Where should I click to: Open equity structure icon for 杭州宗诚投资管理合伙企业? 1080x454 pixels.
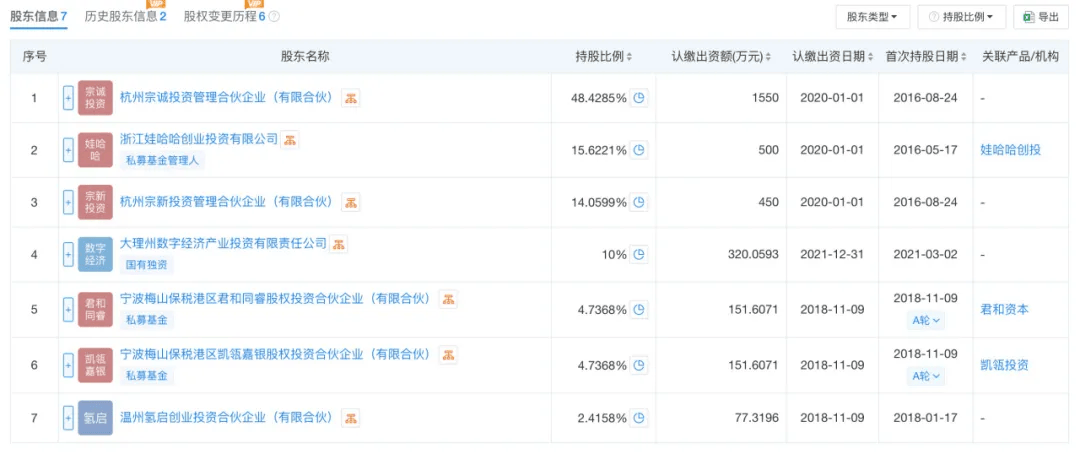pyautogui.click(x=351, y=98)
